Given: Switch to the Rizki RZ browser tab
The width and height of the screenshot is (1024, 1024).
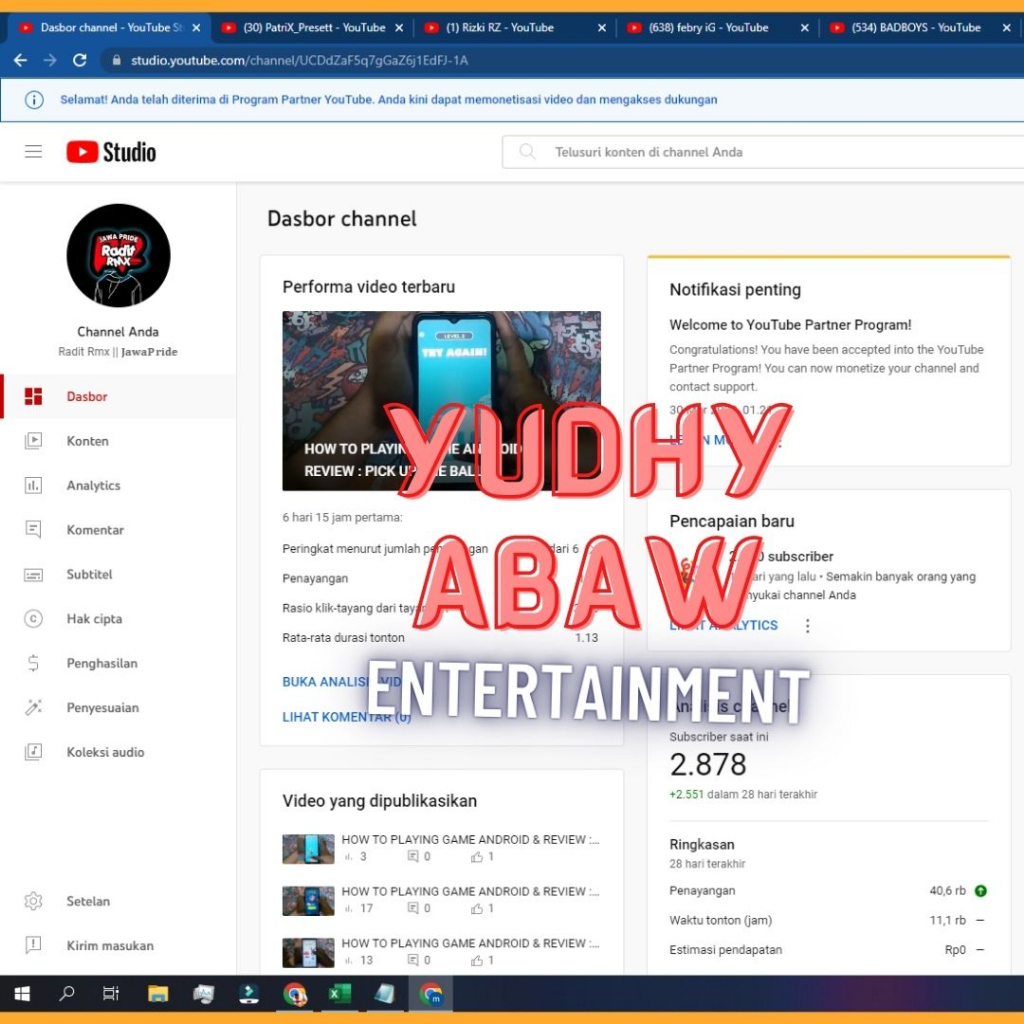Looking at the screenshot, I should pos(500,27).
